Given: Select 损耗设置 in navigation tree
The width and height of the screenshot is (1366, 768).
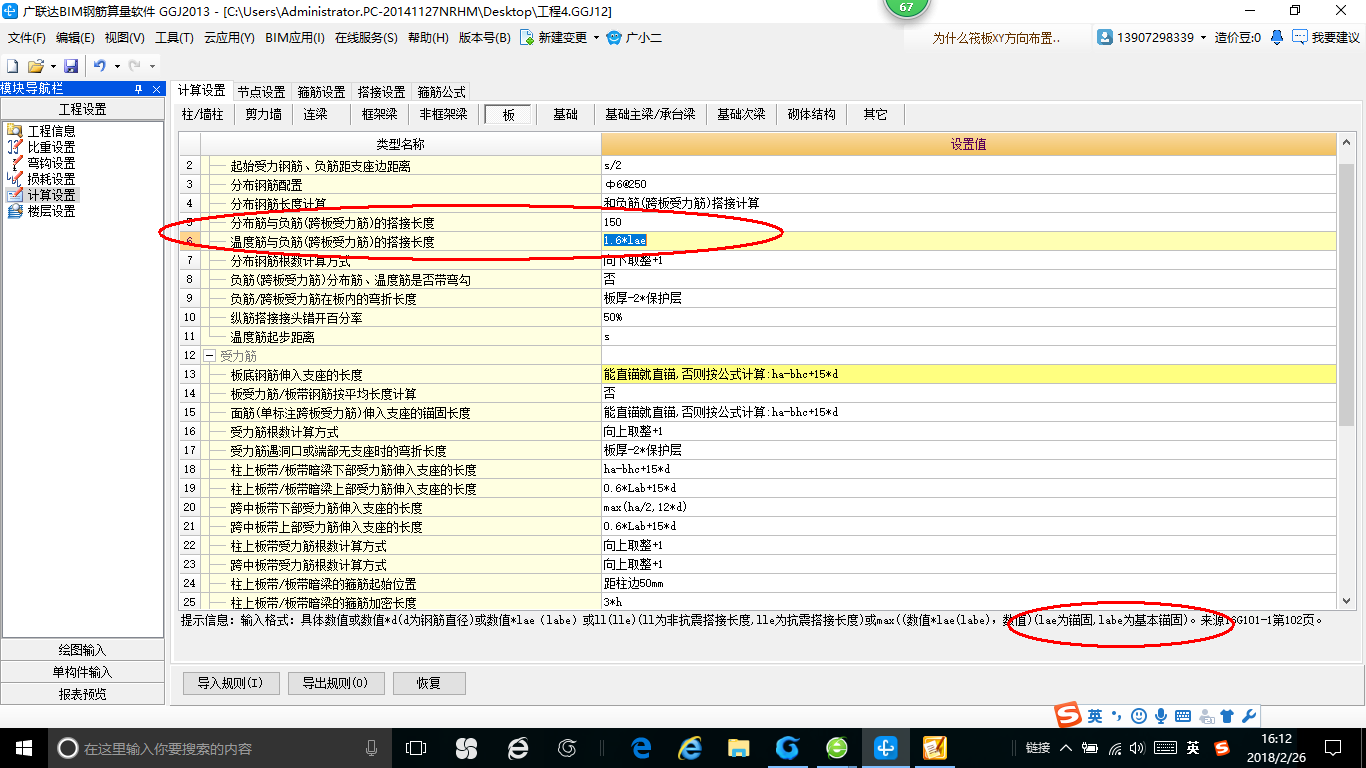Looking at the screenshot, I should point(51,179).
